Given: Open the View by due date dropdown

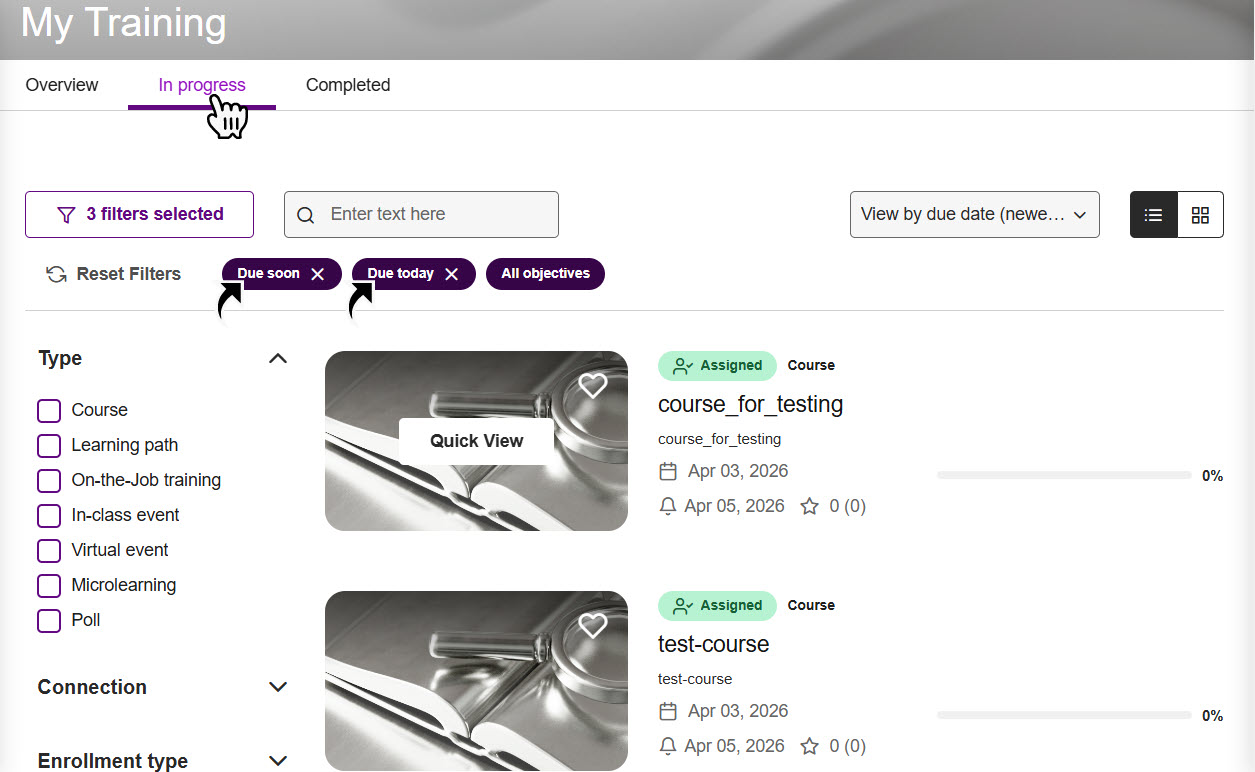Looking at the screenshot, I should pyautogui.click(x=974, y=215).
